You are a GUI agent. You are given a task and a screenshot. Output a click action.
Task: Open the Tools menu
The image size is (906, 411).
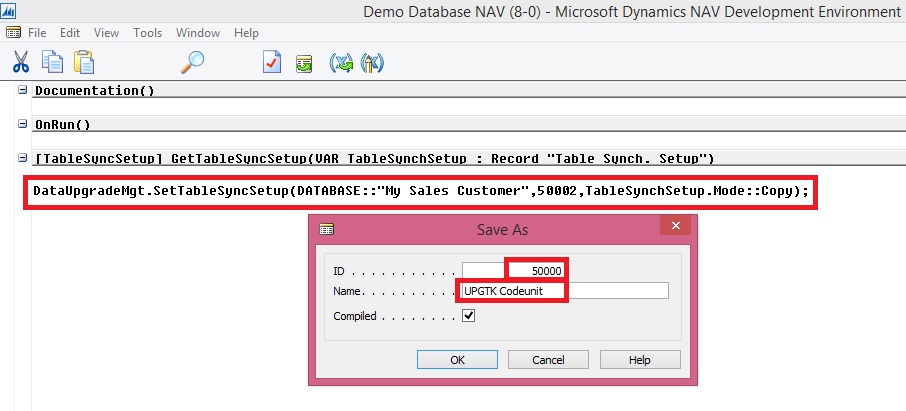point(147,33)
